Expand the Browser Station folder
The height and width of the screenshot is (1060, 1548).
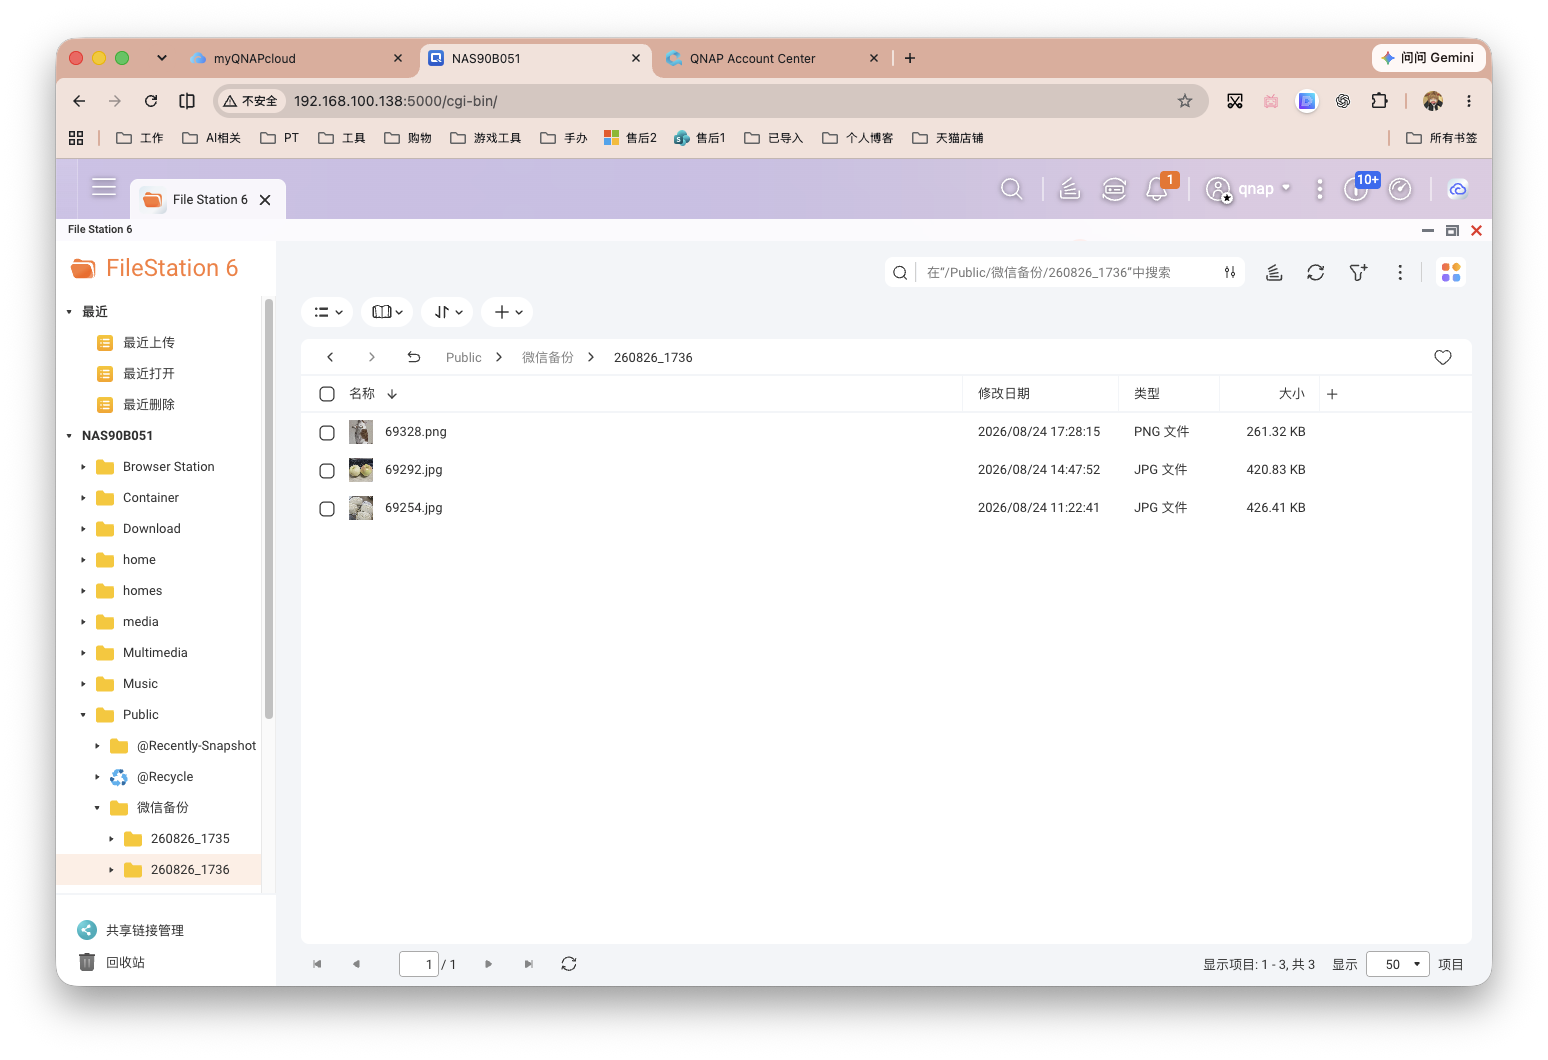point(83,467)
